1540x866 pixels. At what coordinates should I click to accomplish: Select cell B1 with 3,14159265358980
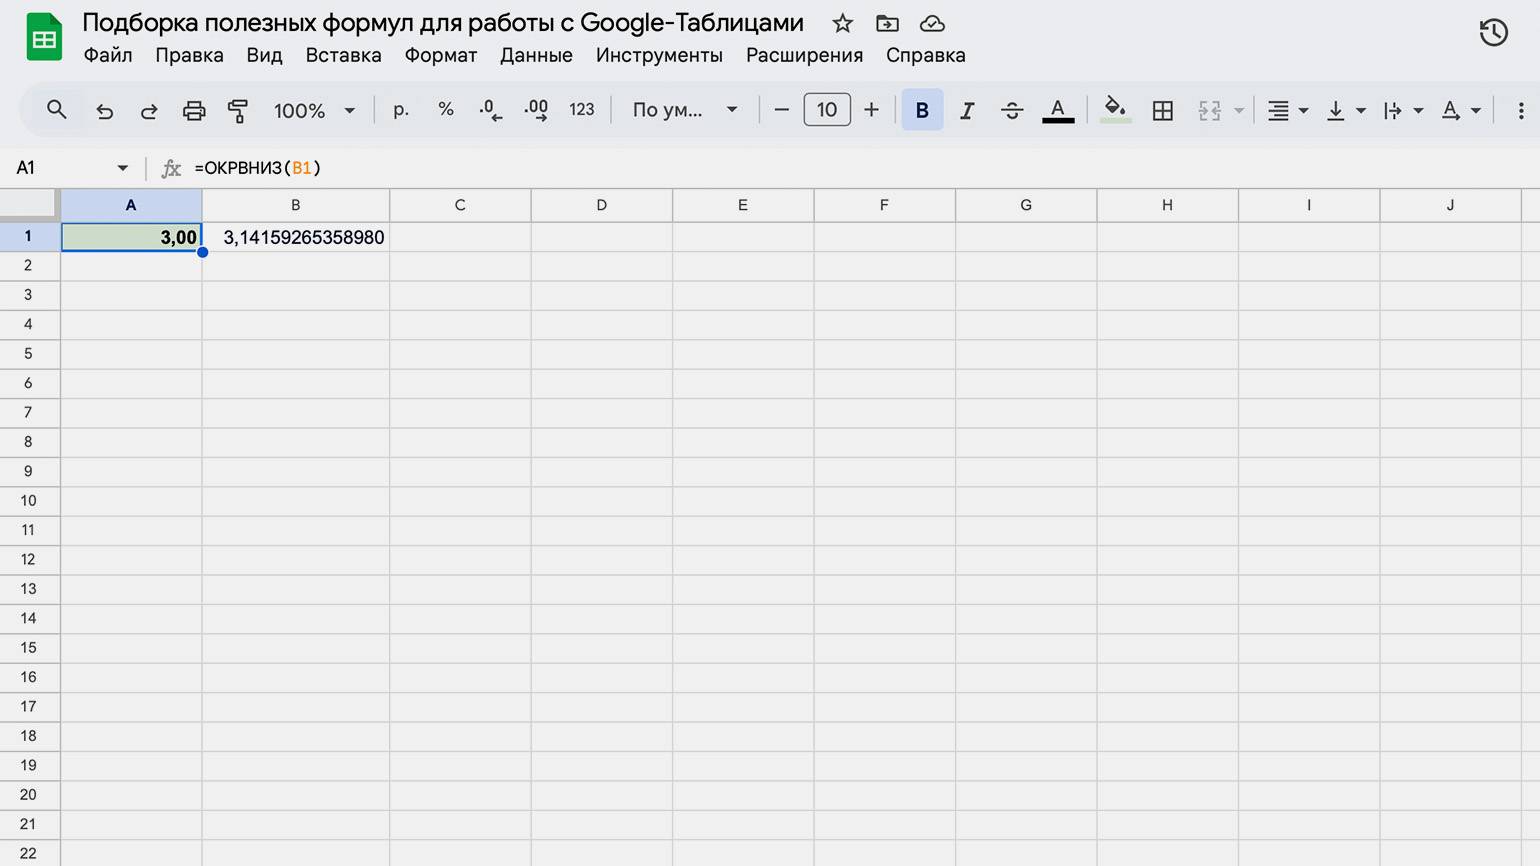coord(296,237)
